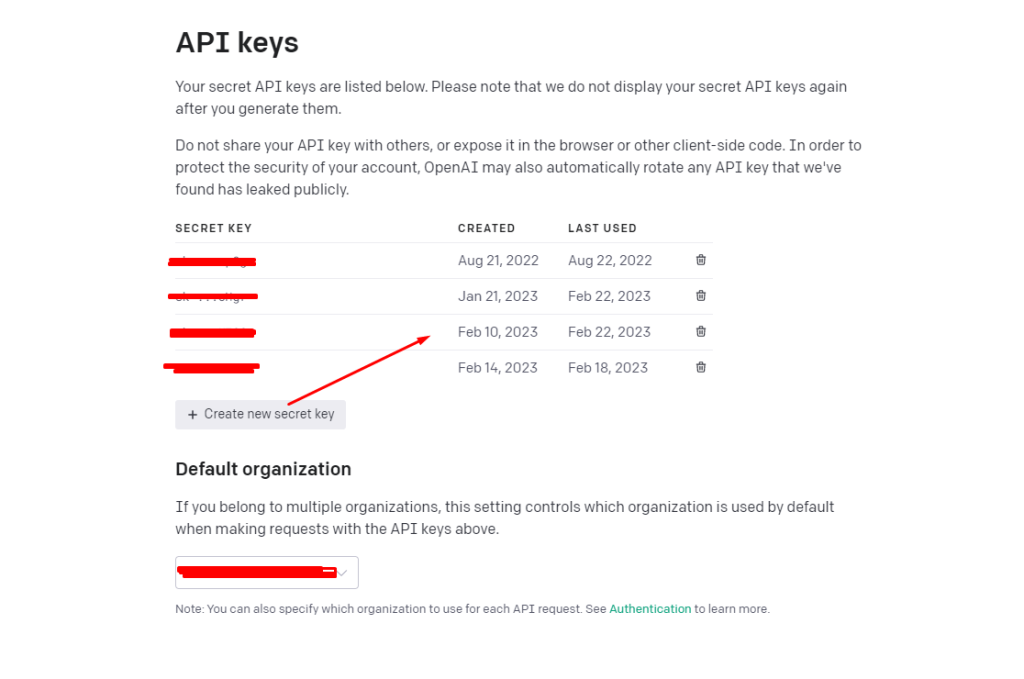Open the Authentication documentation link
This screenshot has width=1024, height=679.
[x=650, y=608]
